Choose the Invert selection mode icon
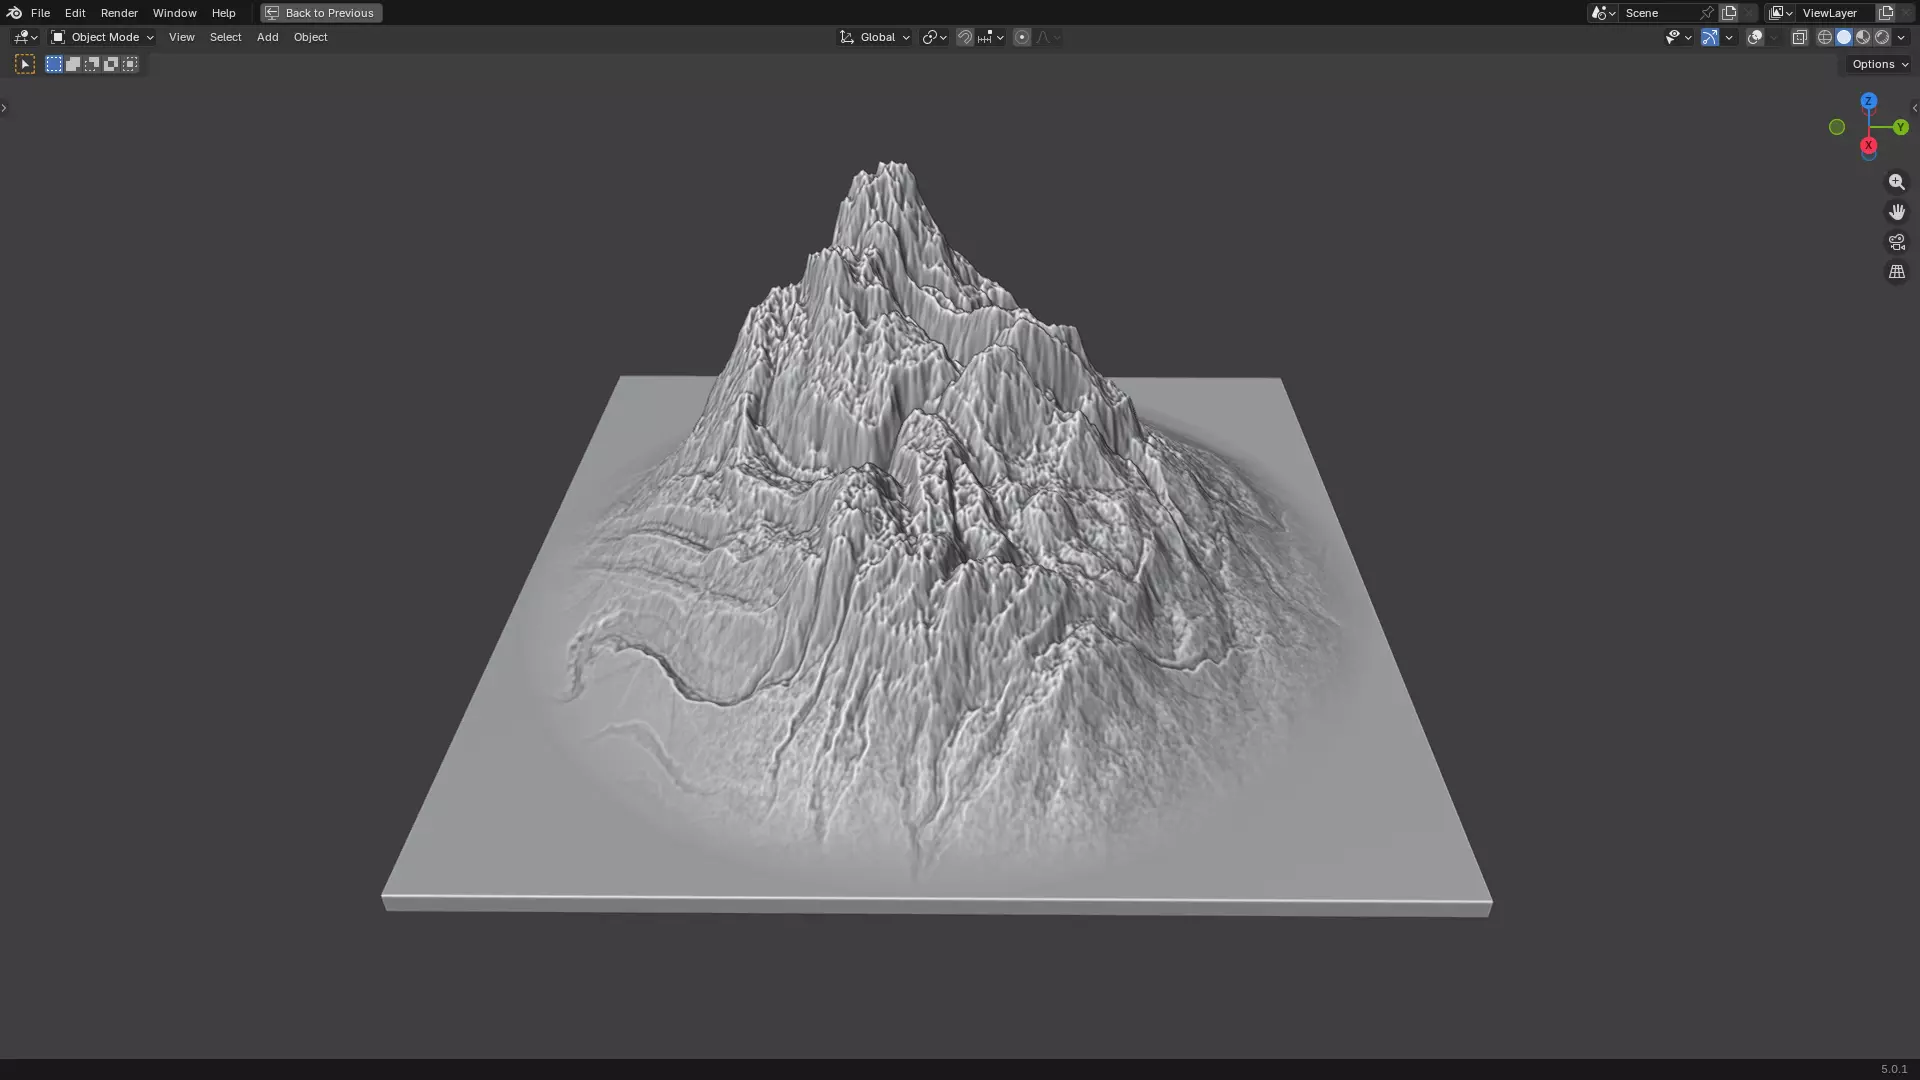The width and height of the screenshot is (1920, 1080). coord(111,64)
